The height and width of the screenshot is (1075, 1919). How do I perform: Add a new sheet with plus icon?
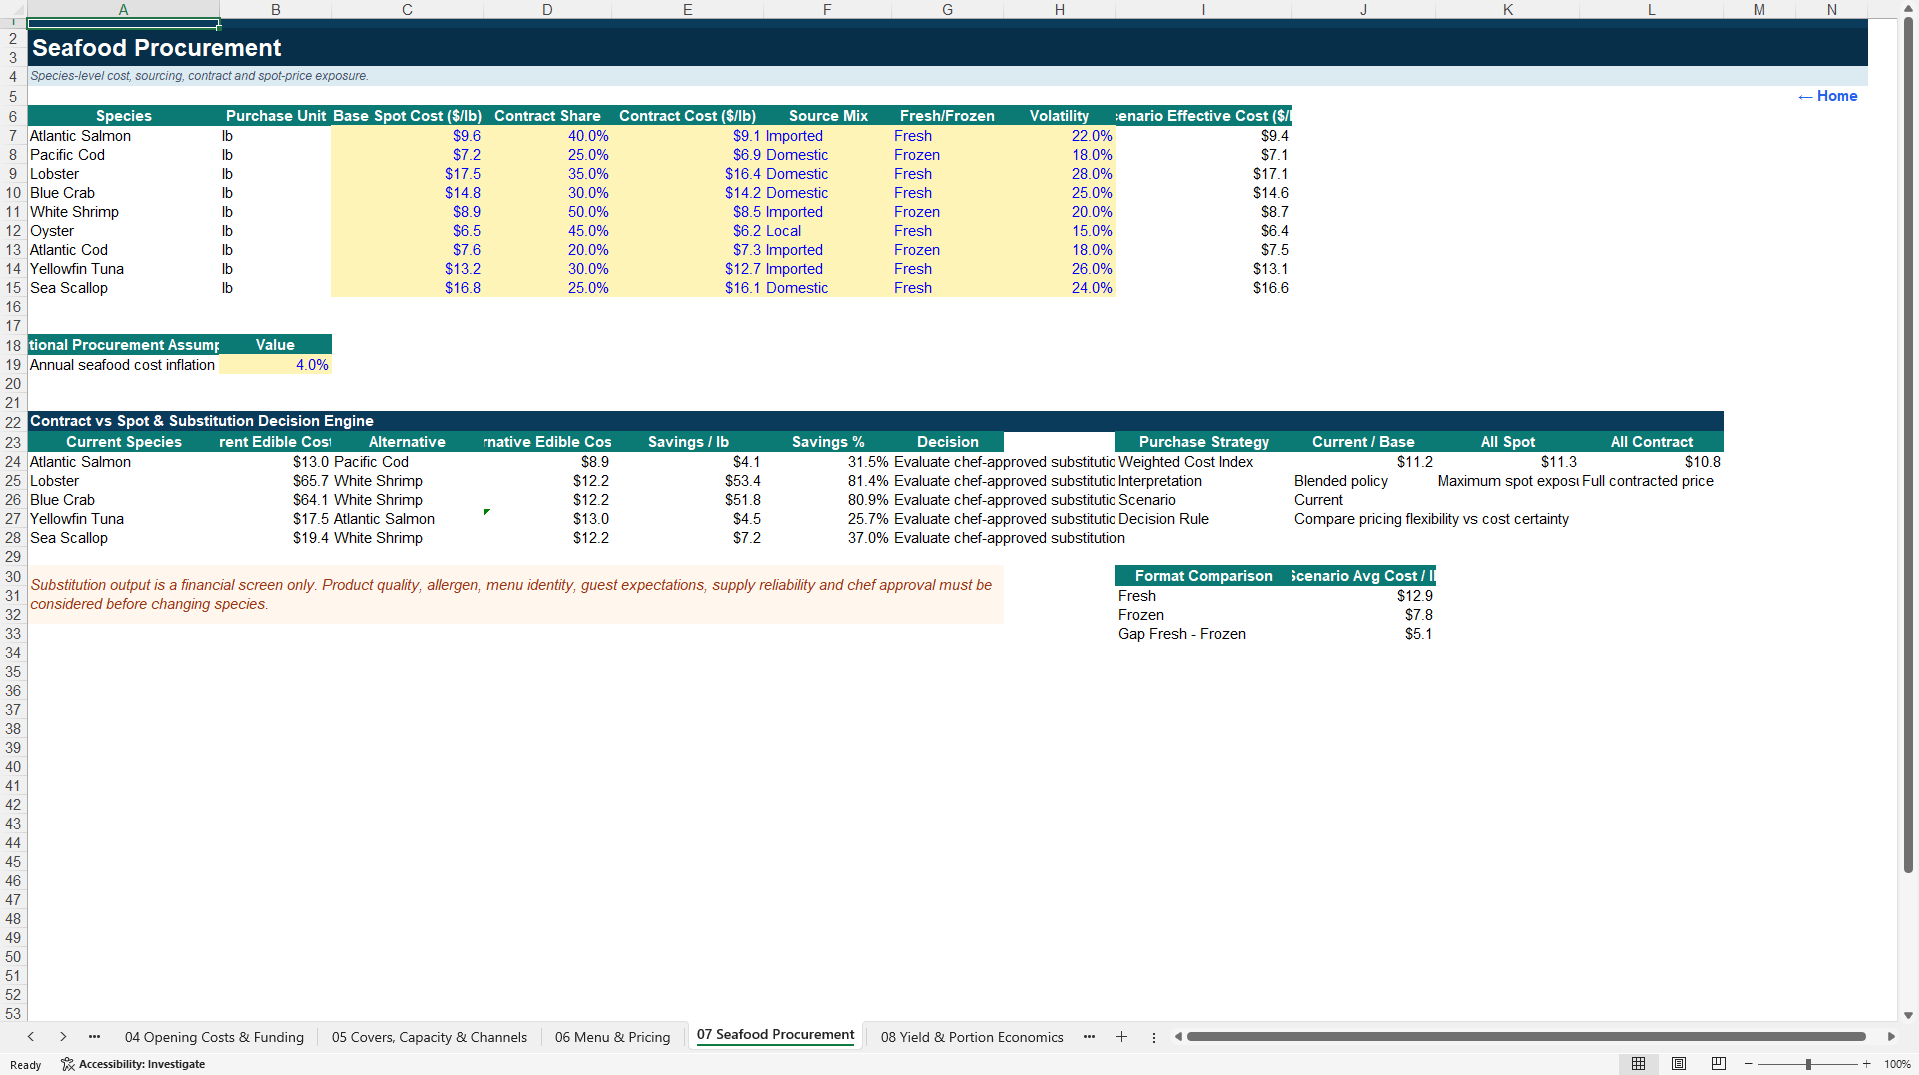1121,1037
